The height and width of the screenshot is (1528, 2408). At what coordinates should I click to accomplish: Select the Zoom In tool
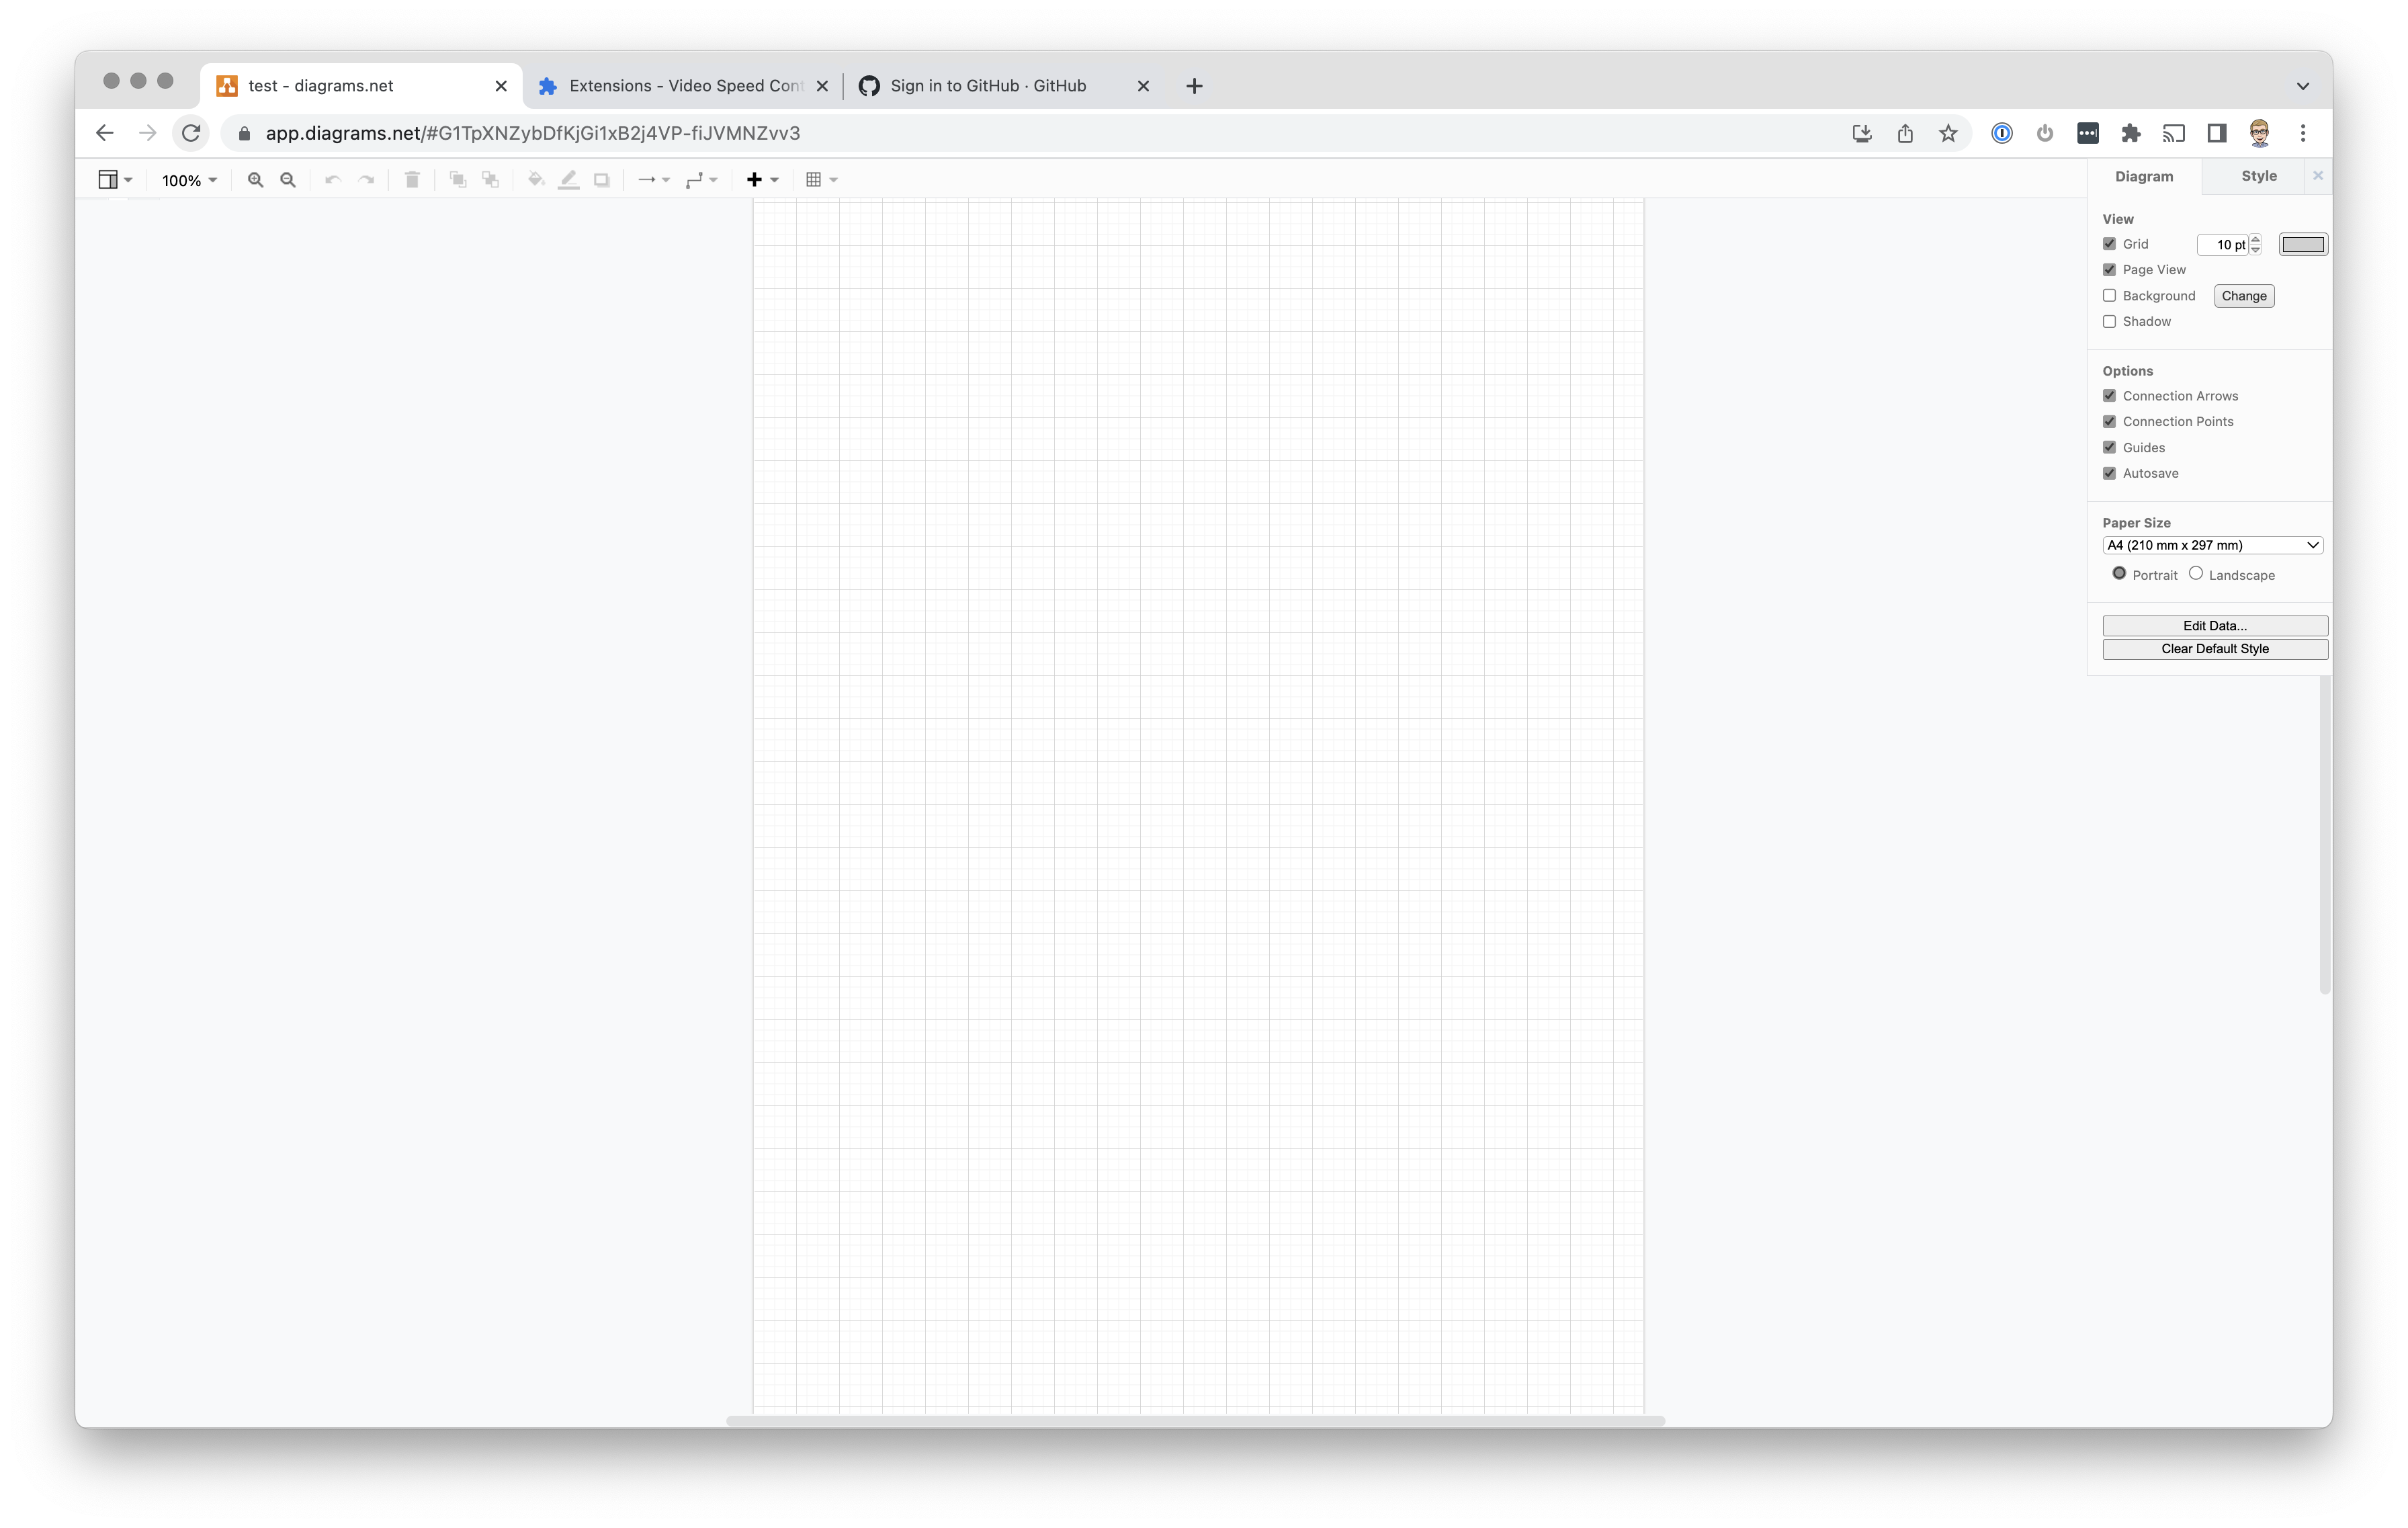[x=255, y=179]
